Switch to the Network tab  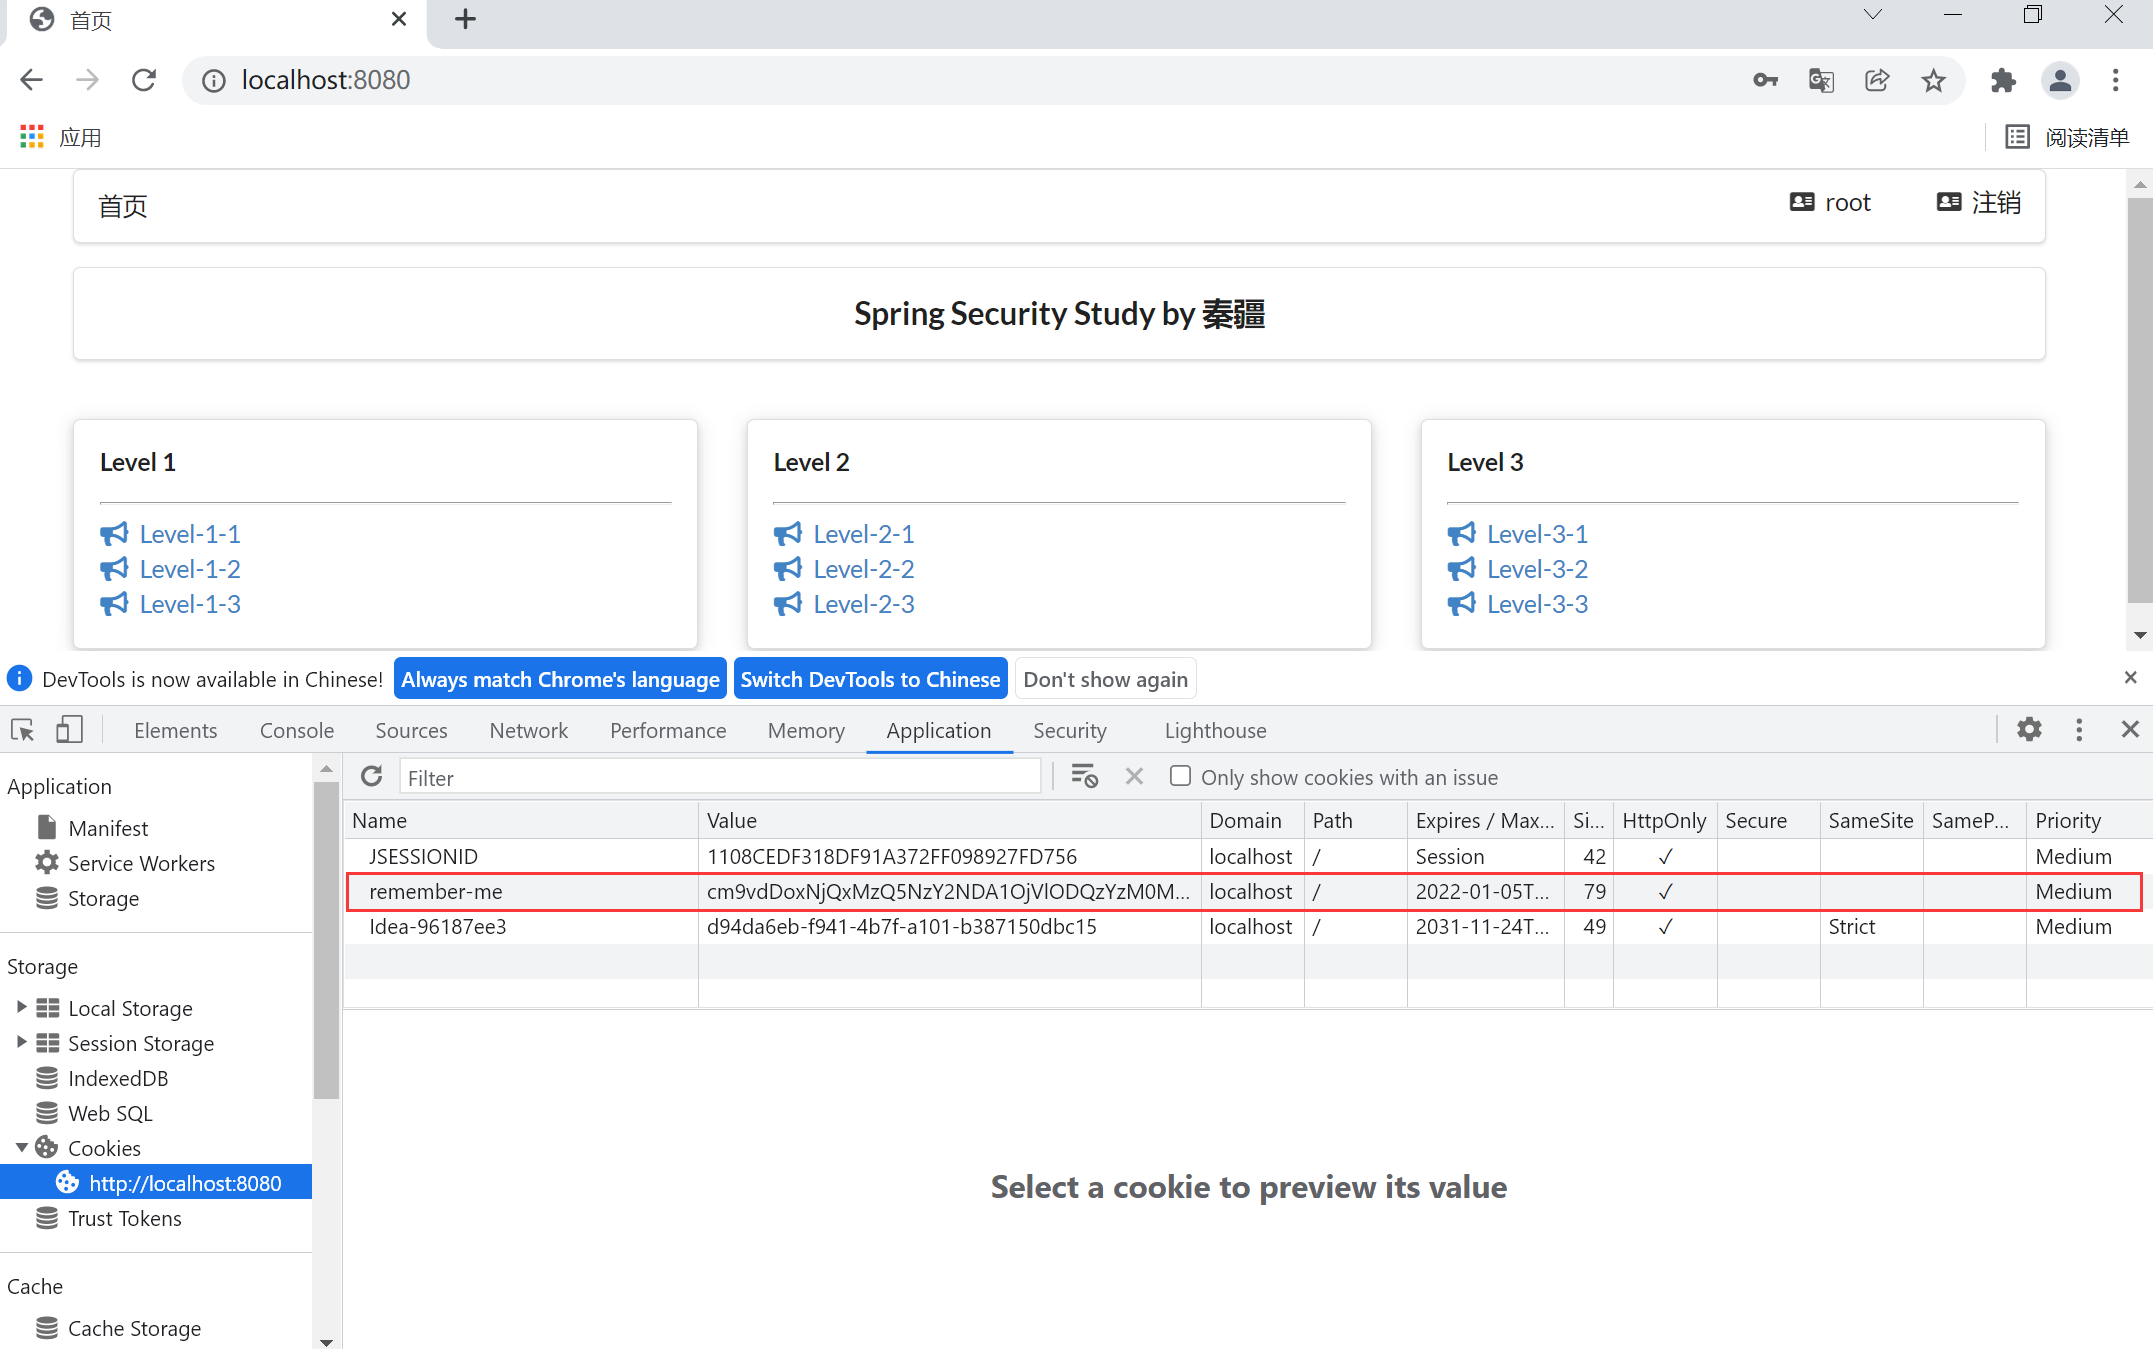[528, 731]
